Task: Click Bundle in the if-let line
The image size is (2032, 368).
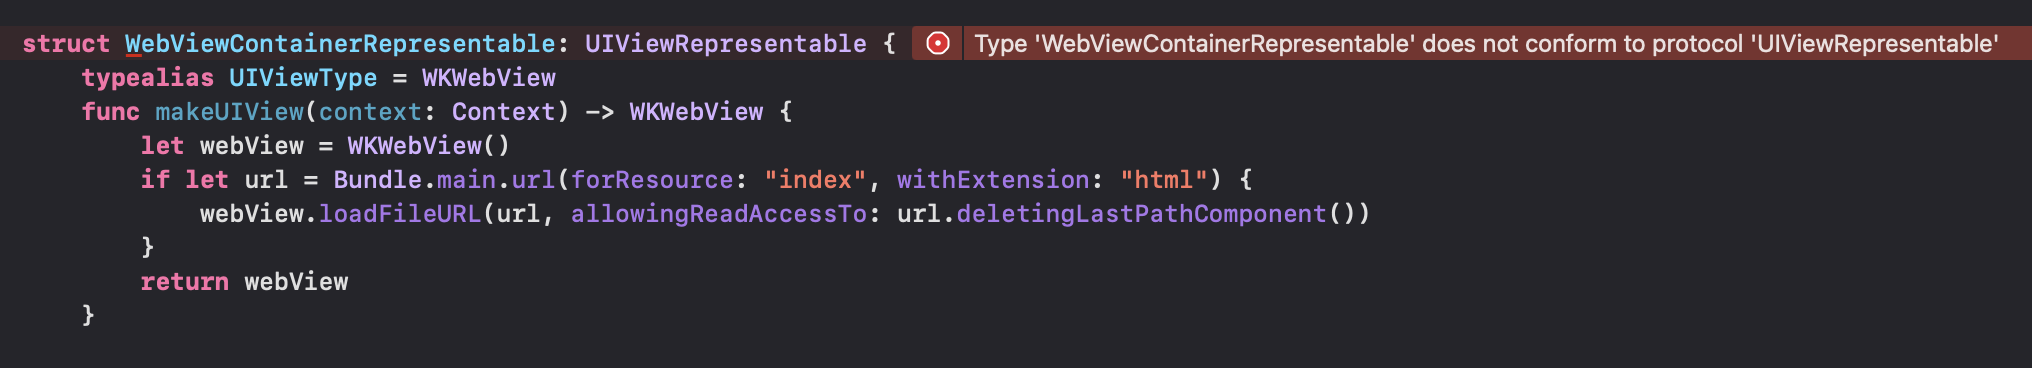Action: click(x=377, y=179)
